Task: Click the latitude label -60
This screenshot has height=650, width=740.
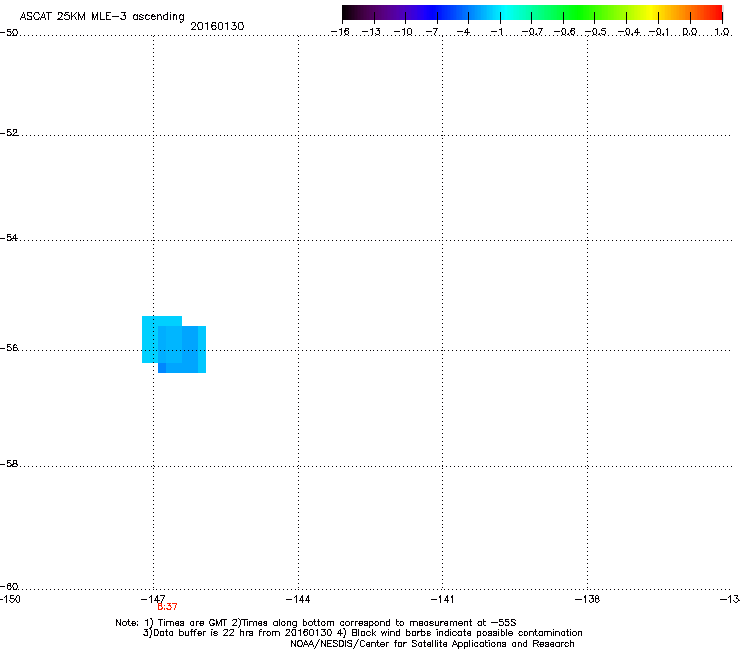Action: click(9, 587)
